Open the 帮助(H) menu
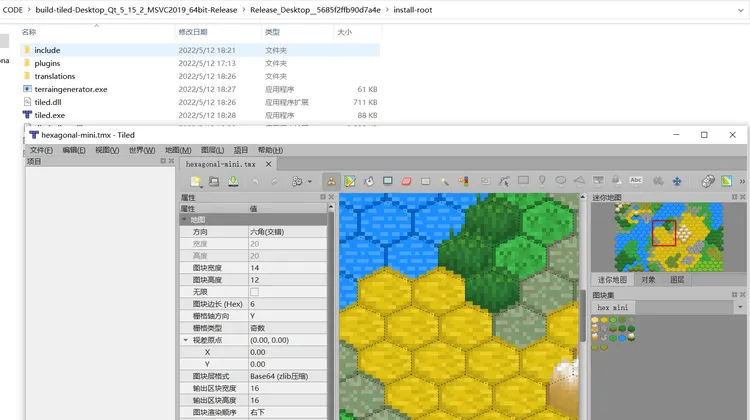 pyautogui.click(x=270, y=150)
